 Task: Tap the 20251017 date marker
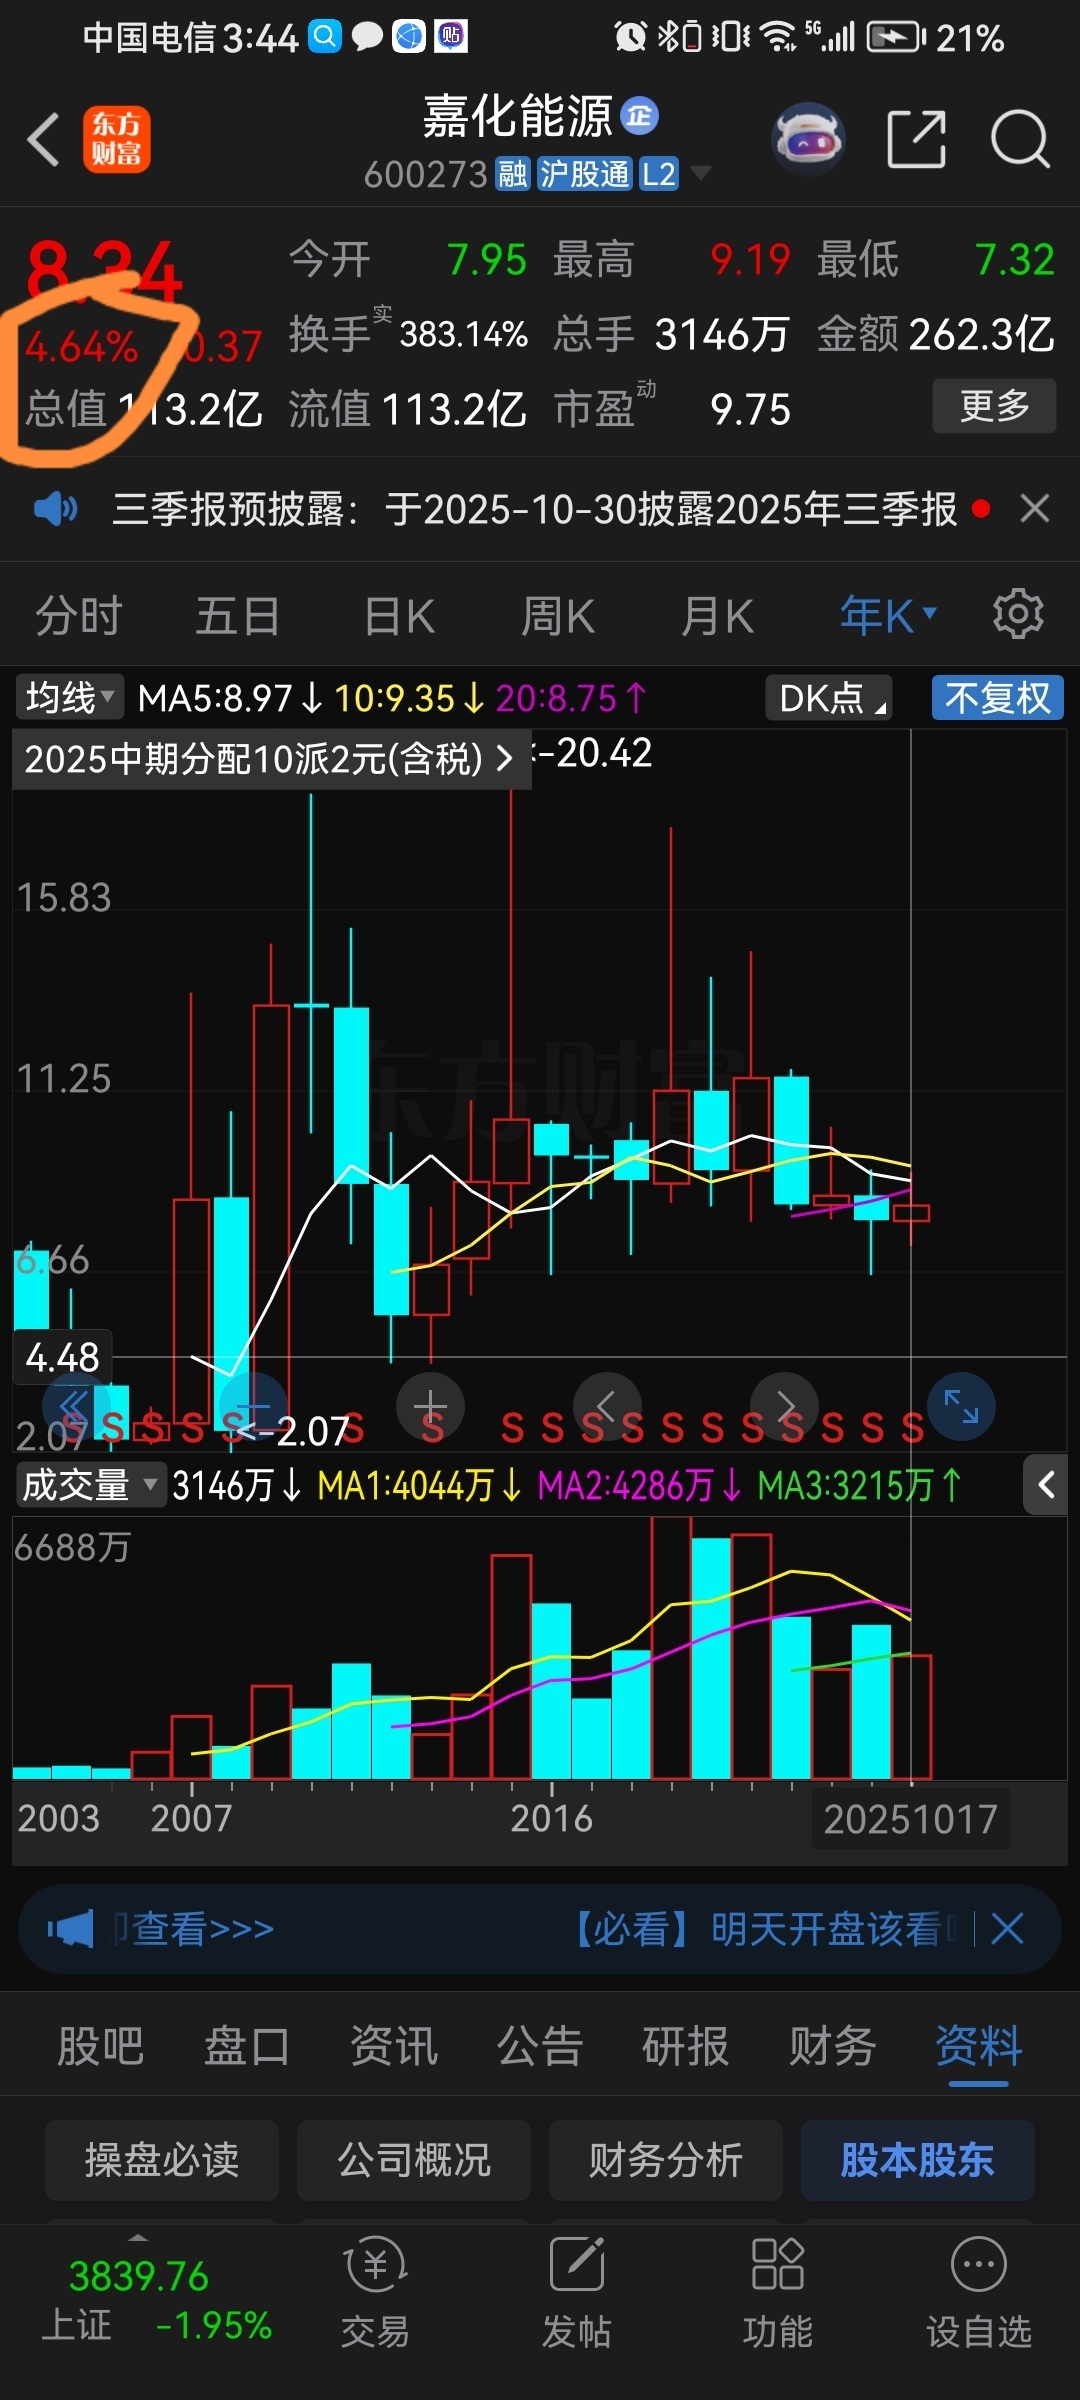[910, 1819]
